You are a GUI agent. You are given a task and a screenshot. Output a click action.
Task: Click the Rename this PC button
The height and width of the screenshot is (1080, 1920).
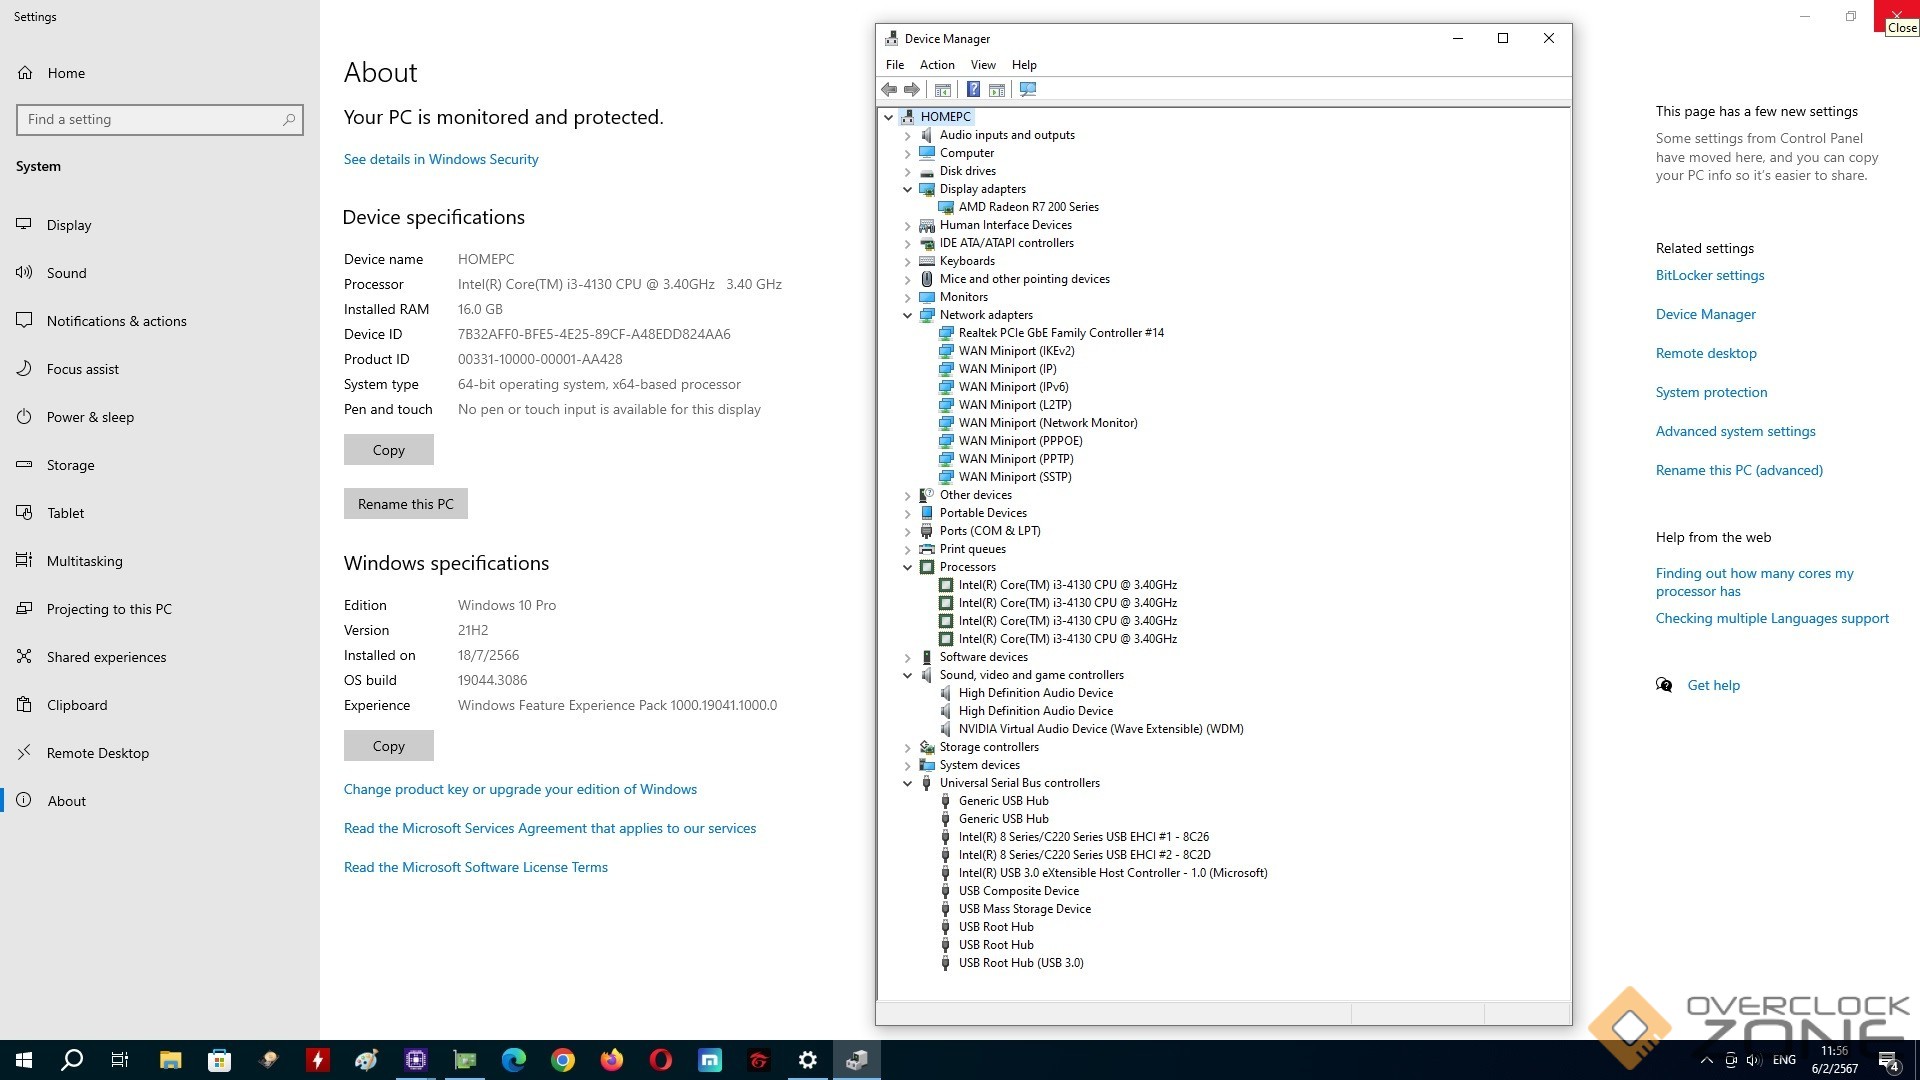point(405,504)
